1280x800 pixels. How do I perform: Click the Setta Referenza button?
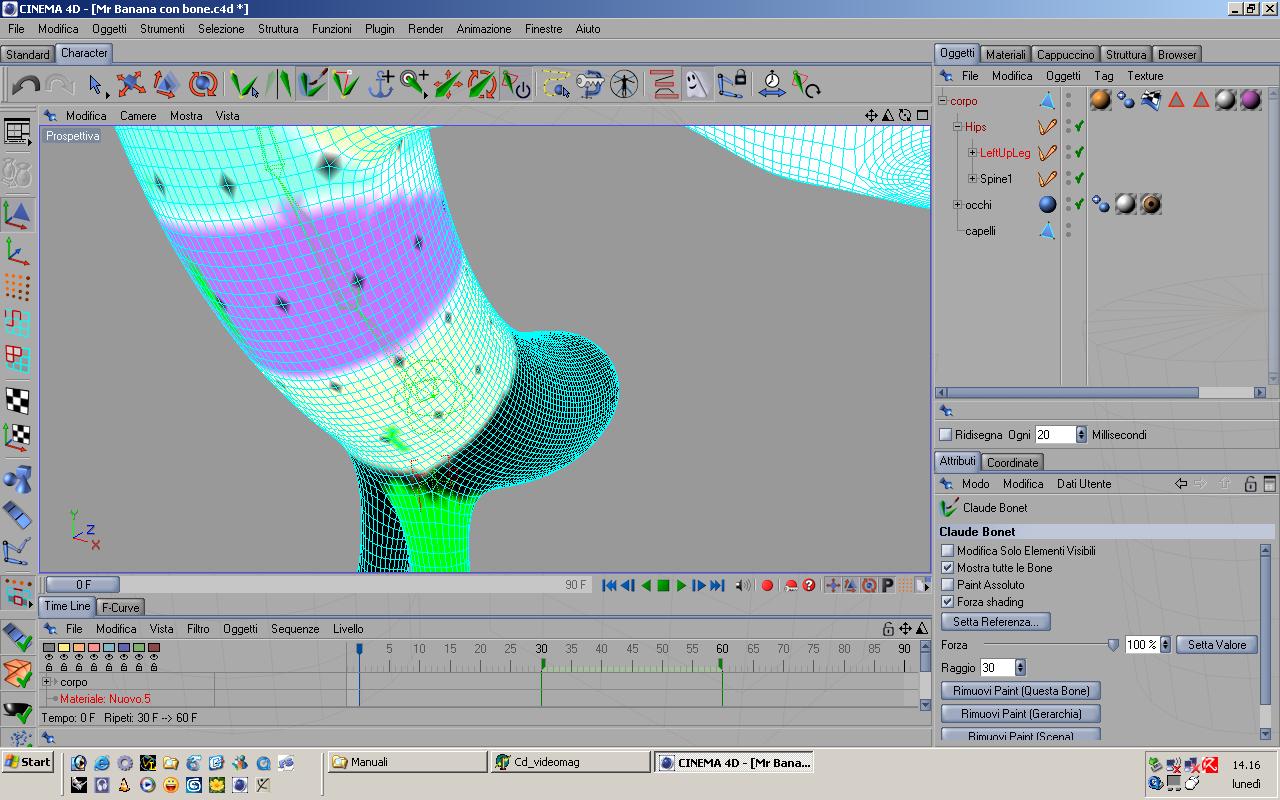pyautogui.click(x=995, y=622)
